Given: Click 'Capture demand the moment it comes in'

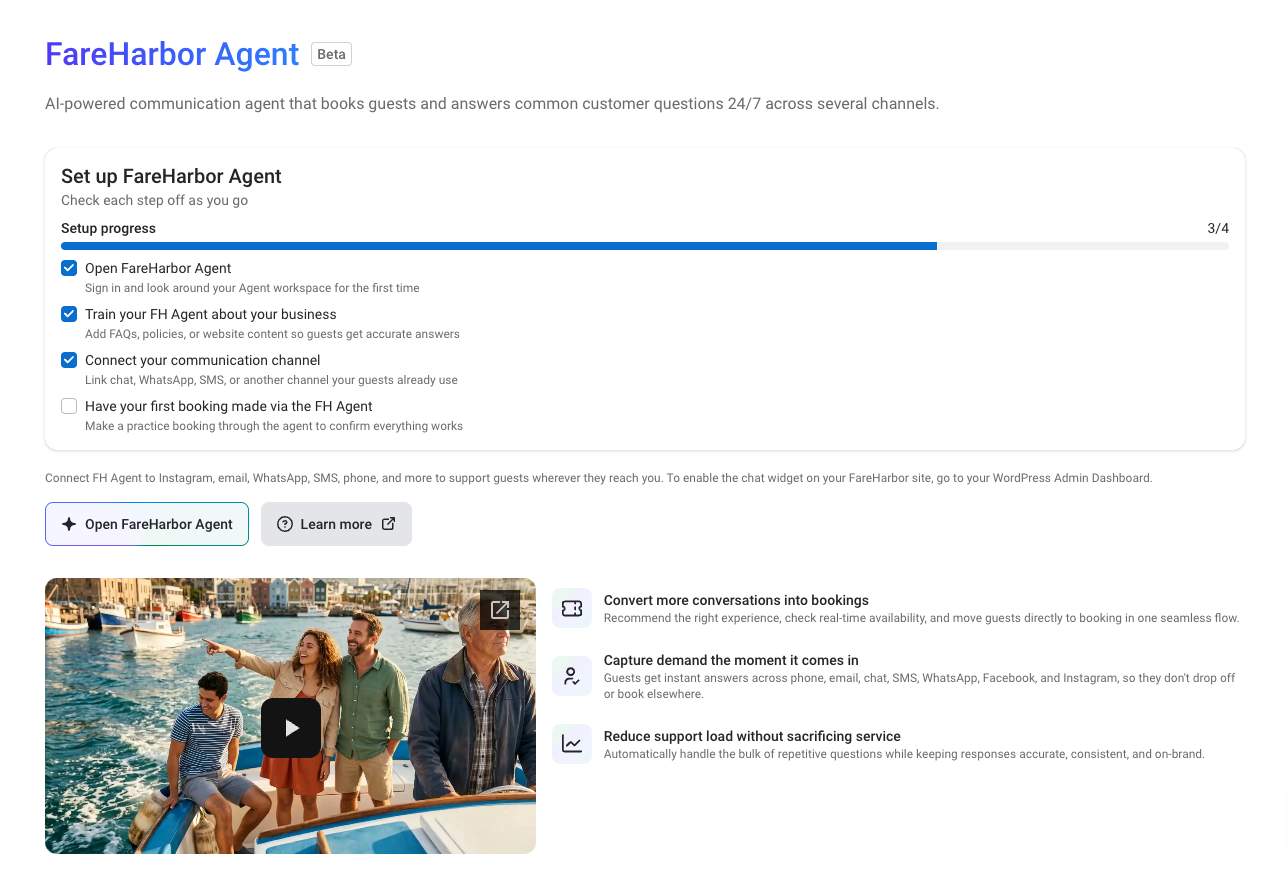Looking at the screenshot, I should (x=731, y=660).
